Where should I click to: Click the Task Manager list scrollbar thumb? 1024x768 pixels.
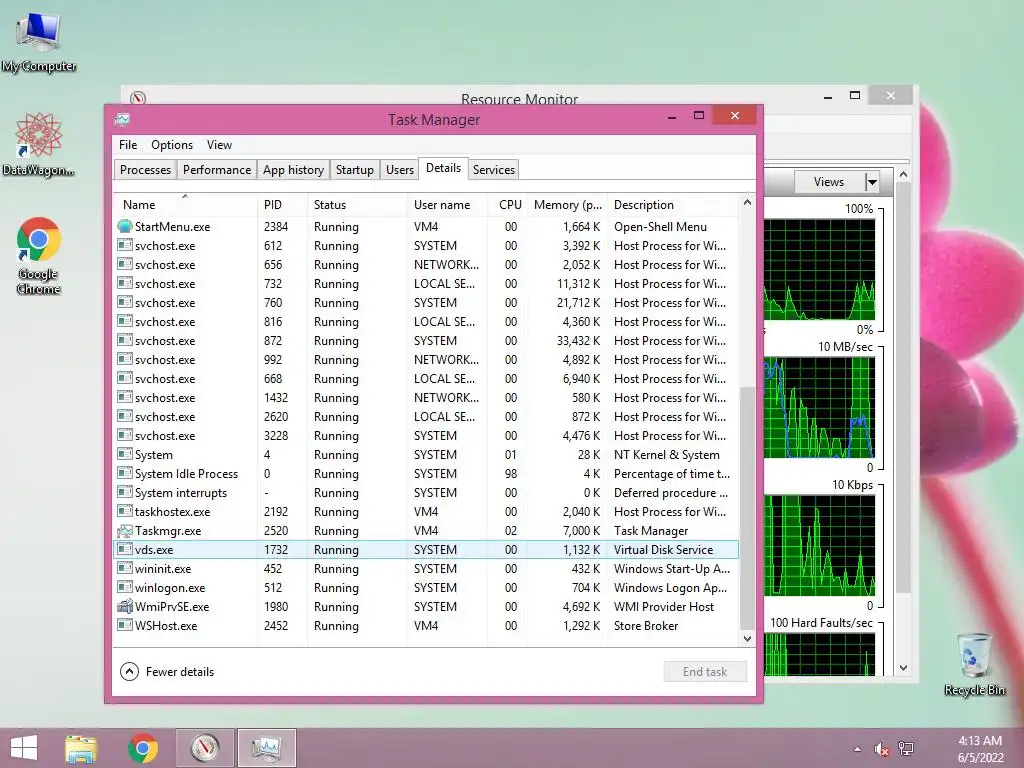tap(747, 506)
